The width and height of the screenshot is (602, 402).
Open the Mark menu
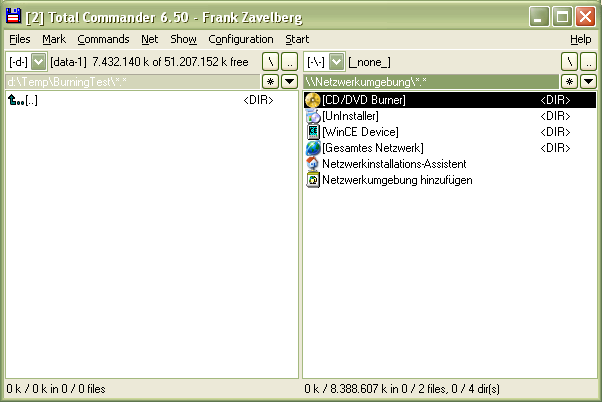click(x=54, y=39)
